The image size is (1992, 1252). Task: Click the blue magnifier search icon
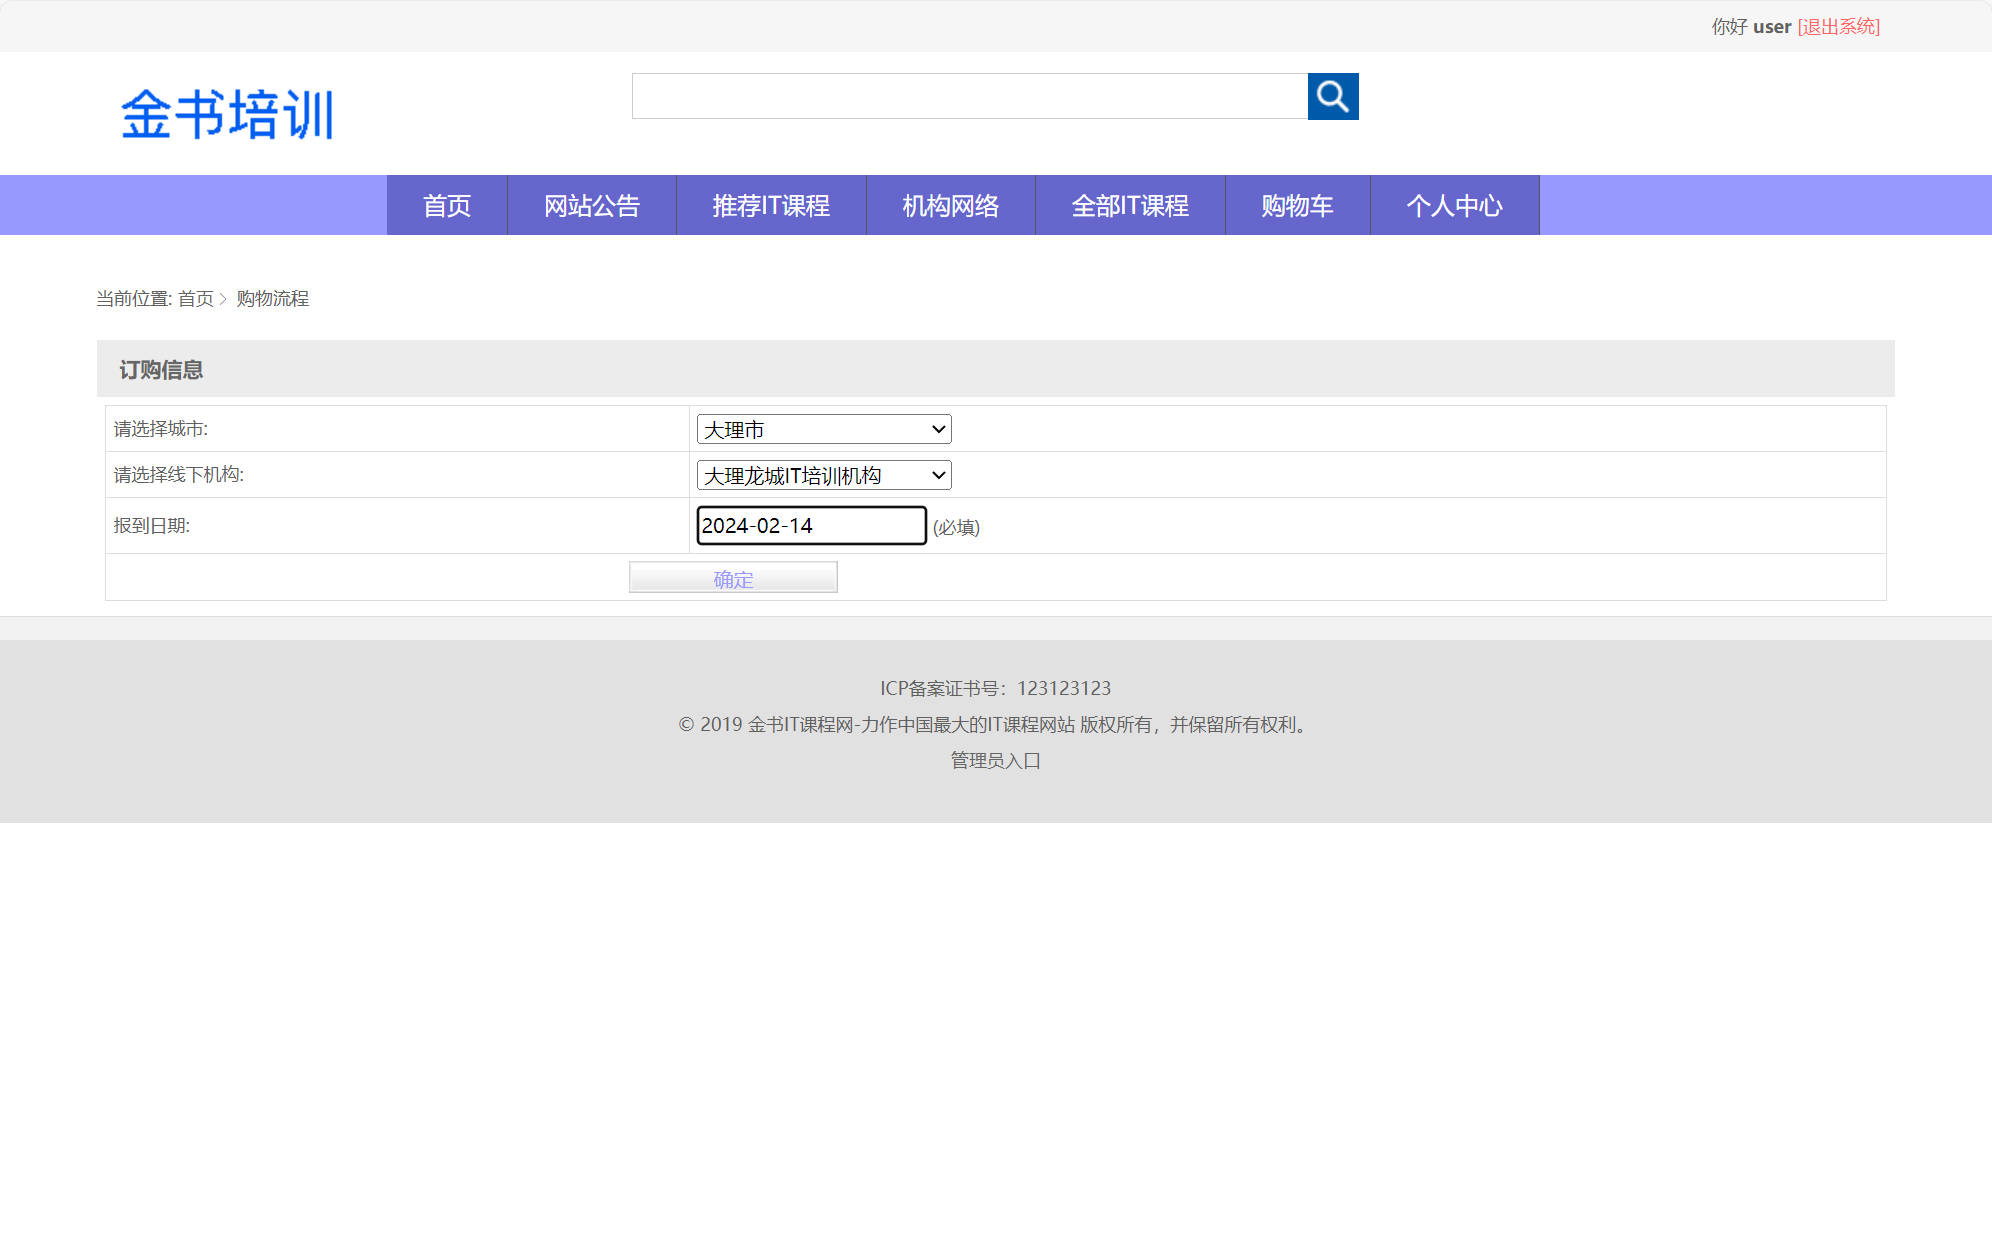1332,96
